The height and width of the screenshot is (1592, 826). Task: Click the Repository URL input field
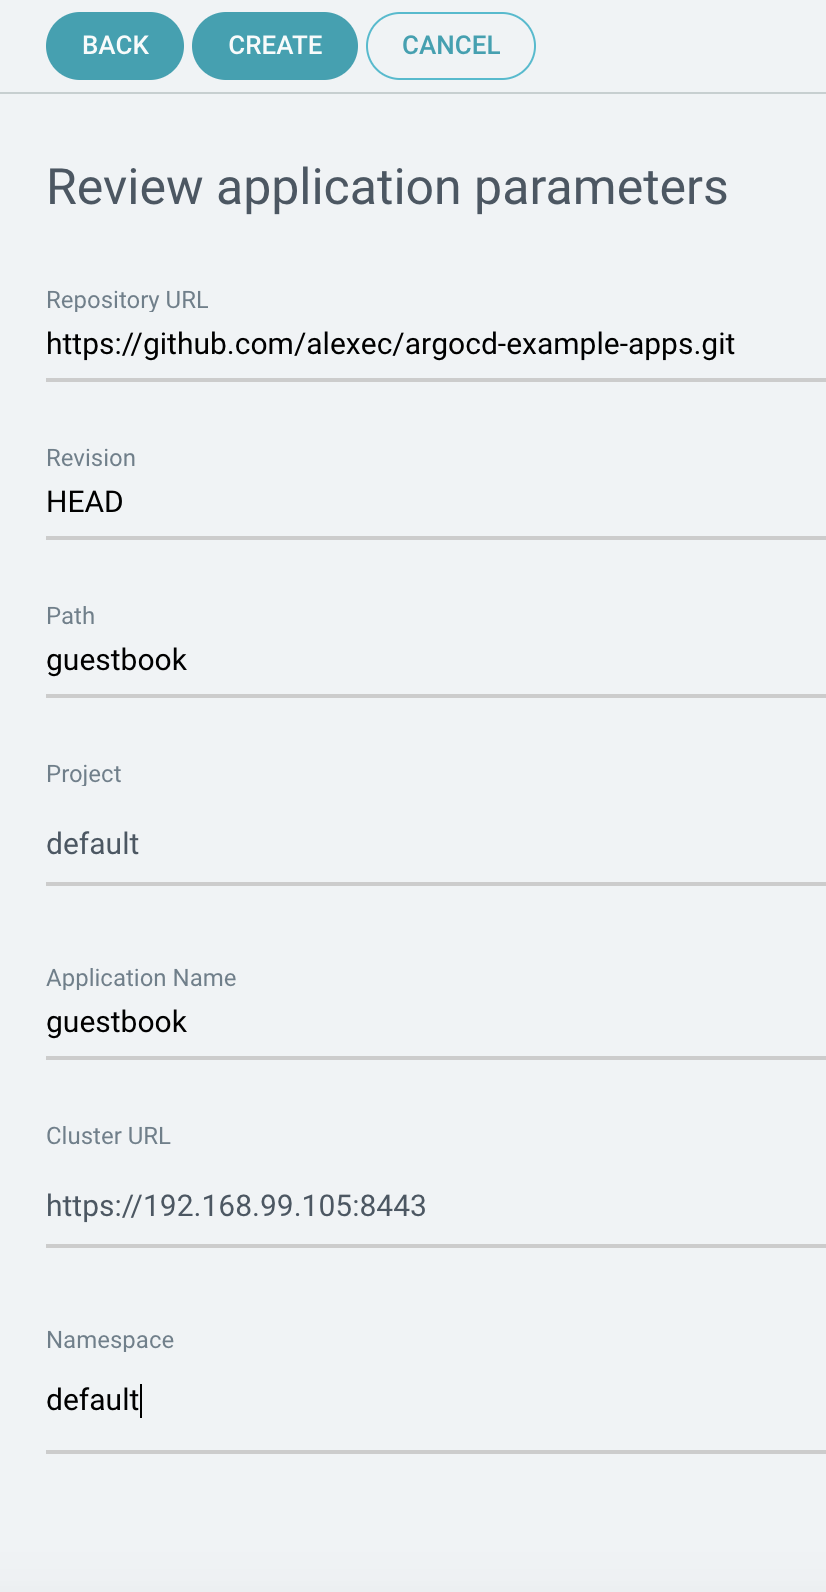point(400,344)
